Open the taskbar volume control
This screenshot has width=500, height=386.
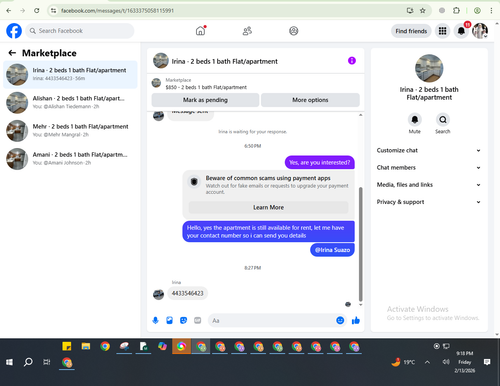coord(446,362)
